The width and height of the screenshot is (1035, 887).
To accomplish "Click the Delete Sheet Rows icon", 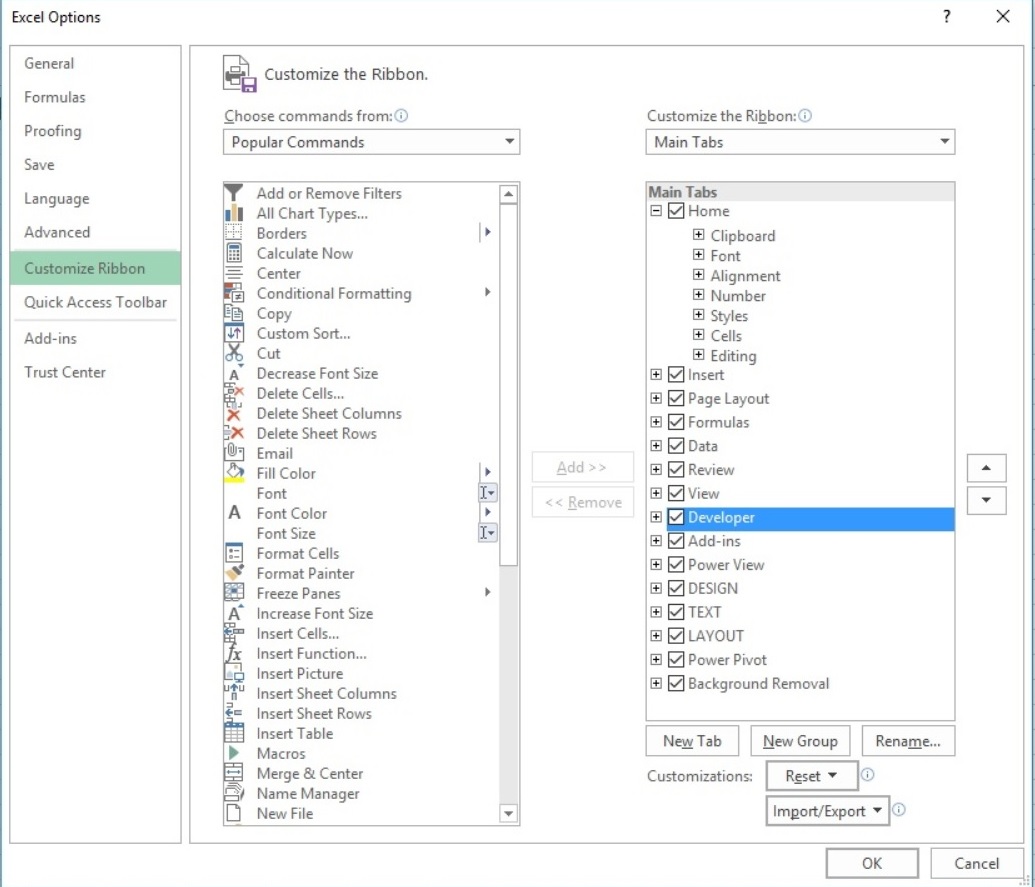I will point(234,434).
